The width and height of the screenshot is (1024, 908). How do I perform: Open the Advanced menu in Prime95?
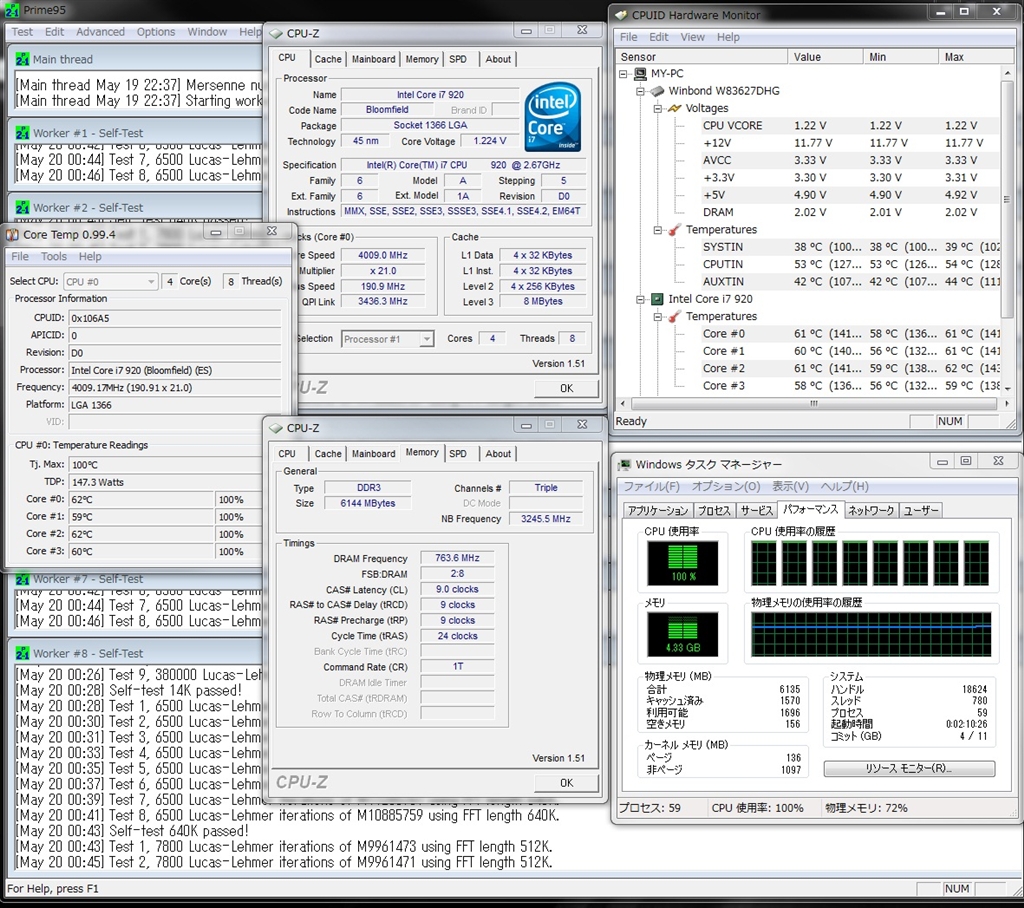pyautogui.click(x=100, y=32)
